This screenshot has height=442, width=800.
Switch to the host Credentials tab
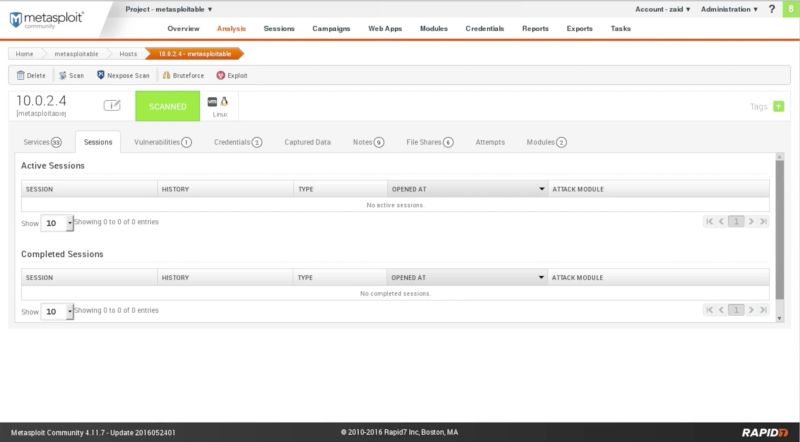point(238,142)
